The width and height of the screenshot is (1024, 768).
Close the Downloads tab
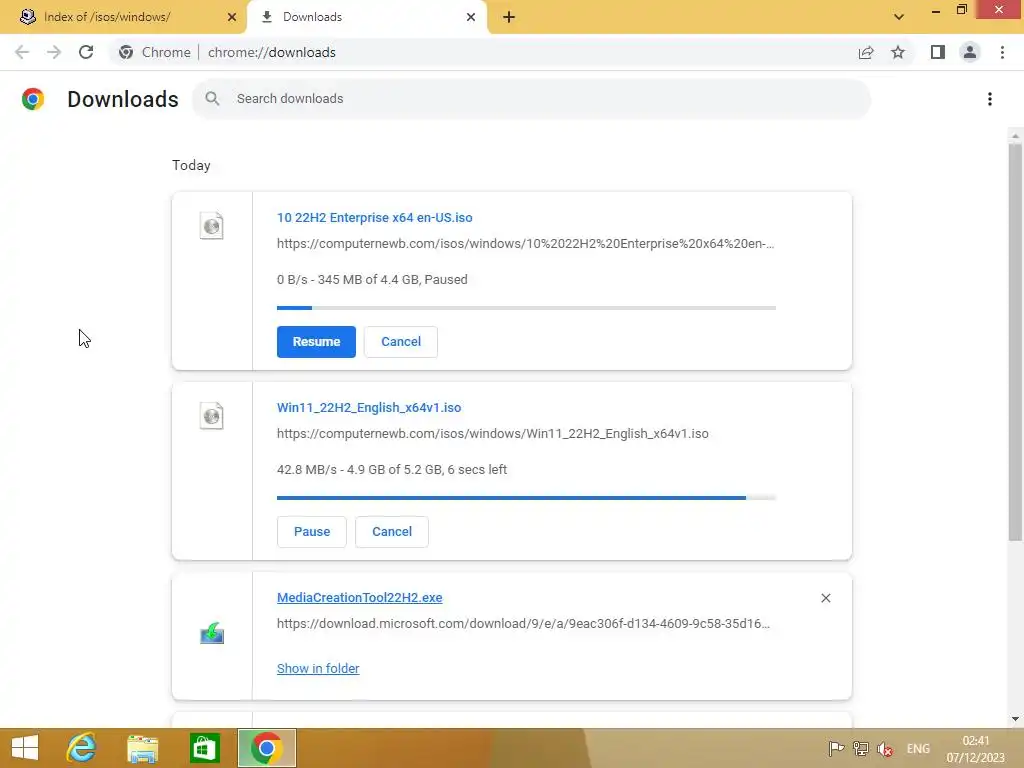[x=471, y=17]
